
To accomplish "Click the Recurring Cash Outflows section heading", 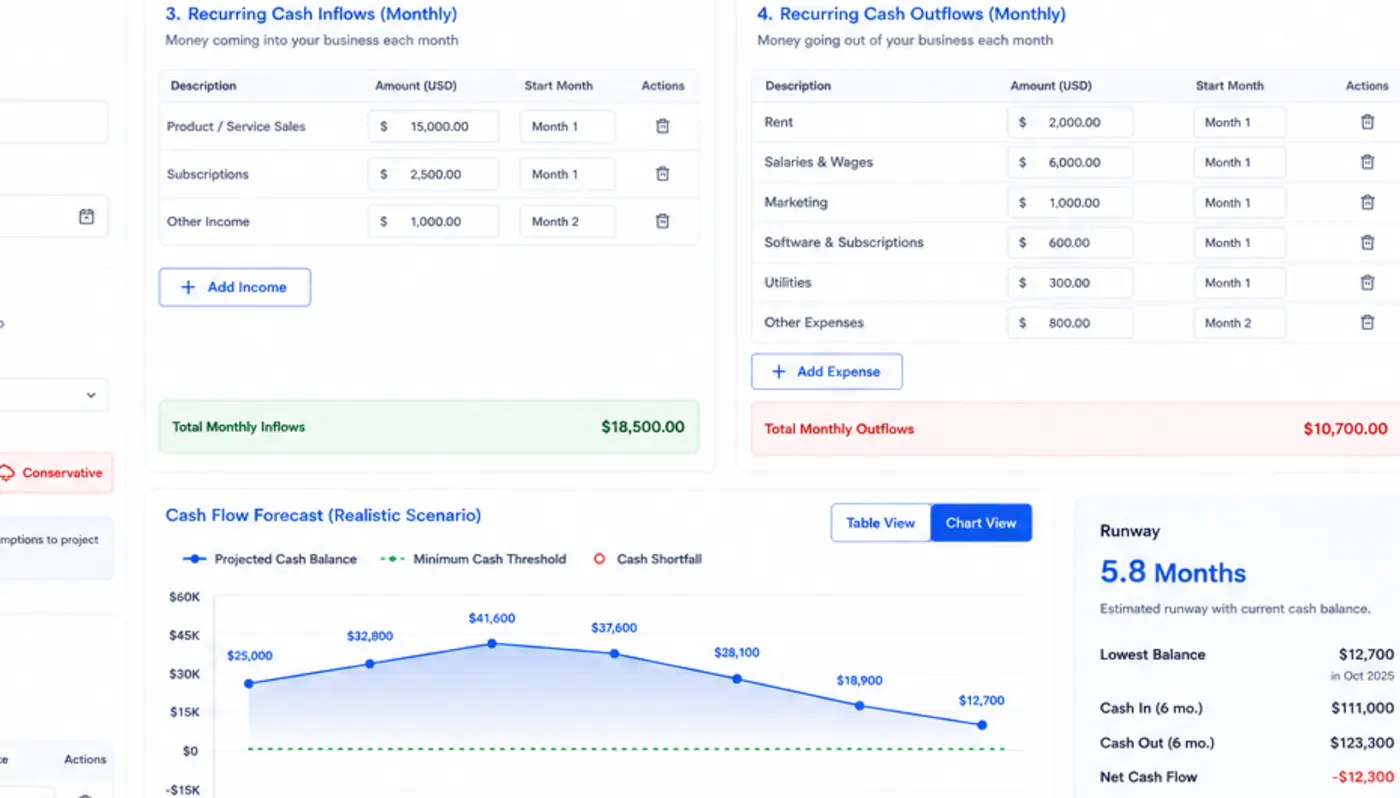I will (911, 14).
